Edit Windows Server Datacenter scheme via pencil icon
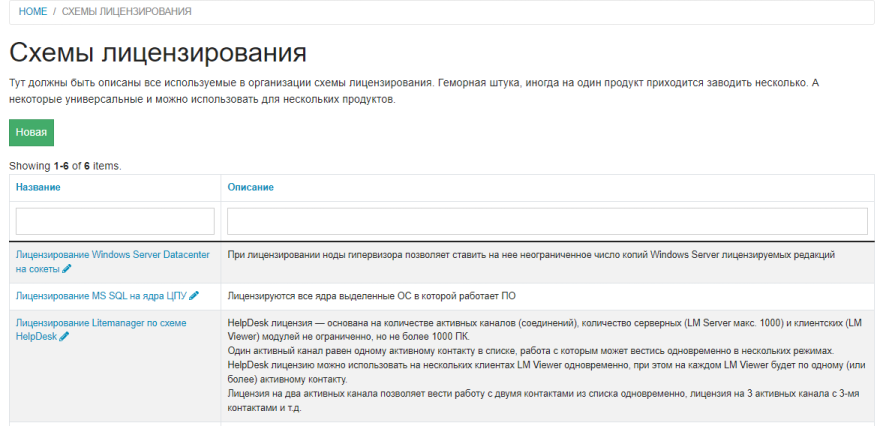 click(67, 269)
